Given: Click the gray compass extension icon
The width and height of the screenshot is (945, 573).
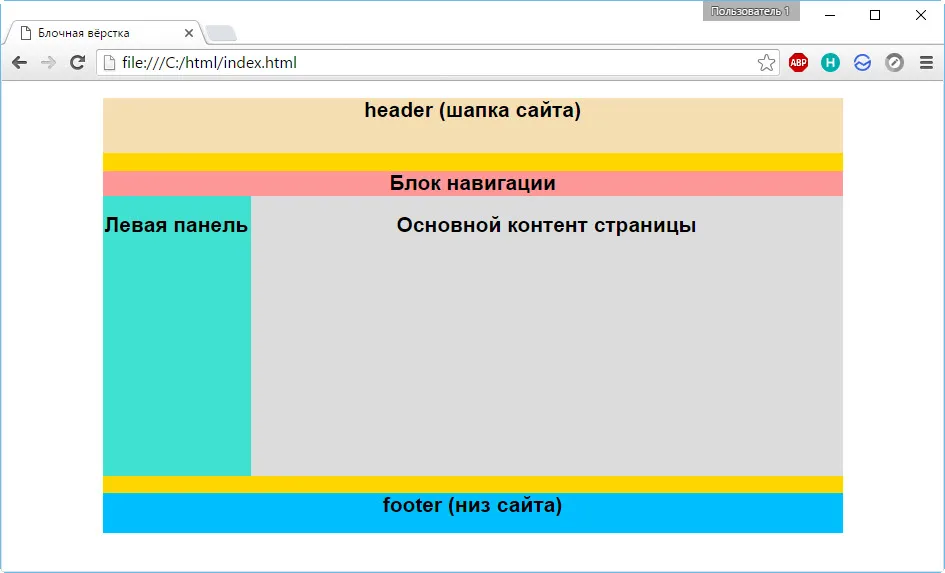Looking at the screenshot, I should (894, 63).
